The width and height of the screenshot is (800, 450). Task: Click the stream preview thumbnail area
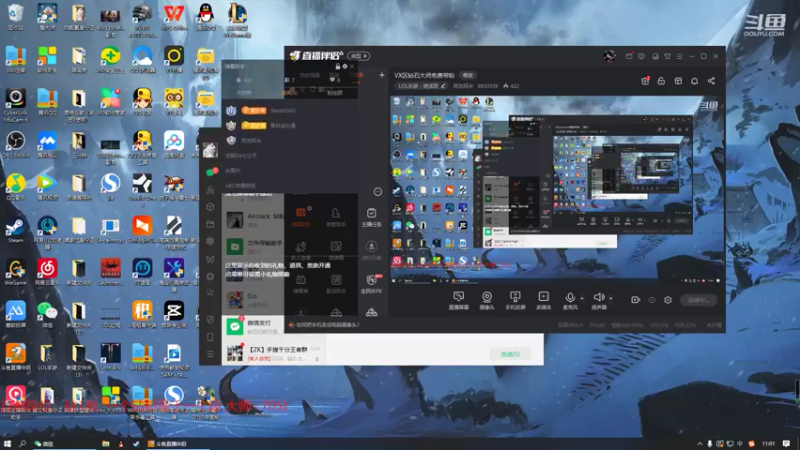[557, 189]
